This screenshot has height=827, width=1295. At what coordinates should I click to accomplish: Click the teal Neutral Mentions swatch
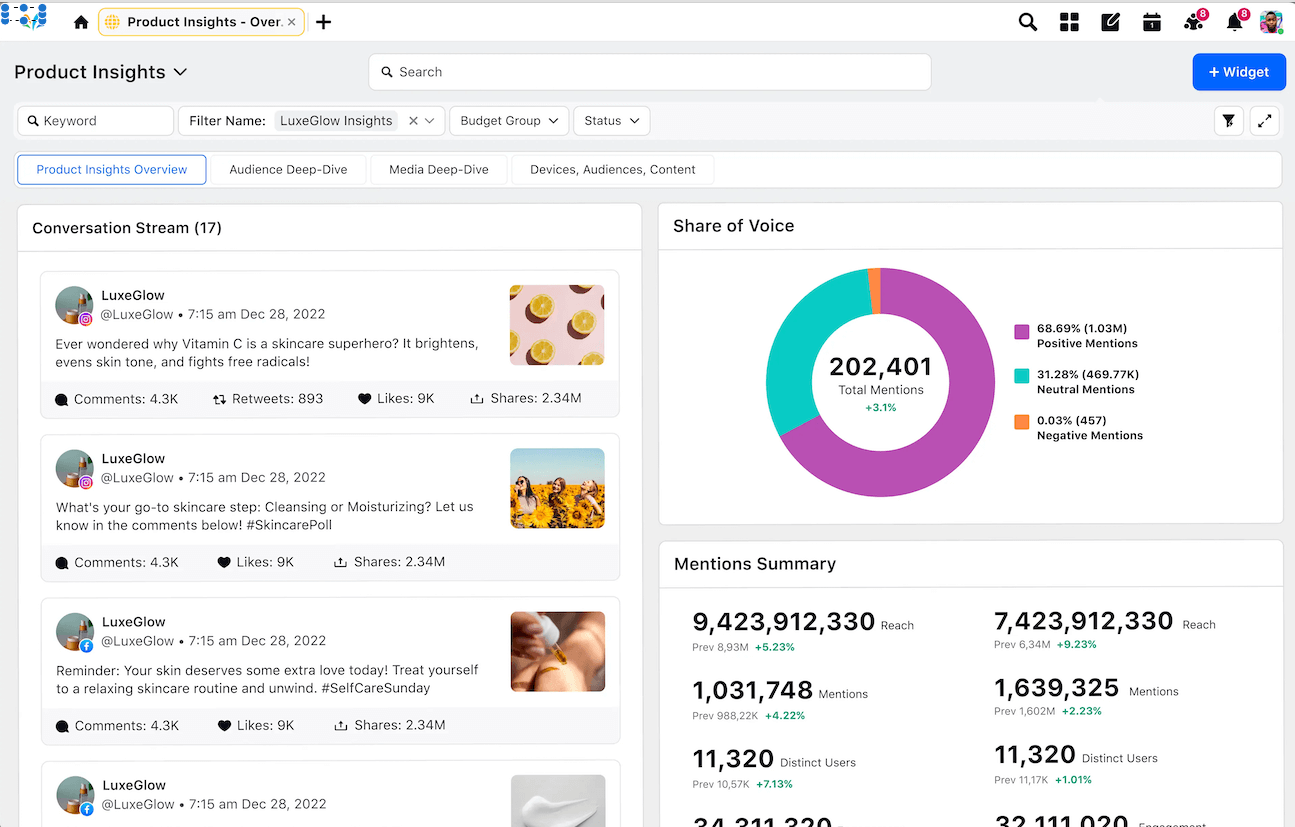click(x=1022, y=376)
